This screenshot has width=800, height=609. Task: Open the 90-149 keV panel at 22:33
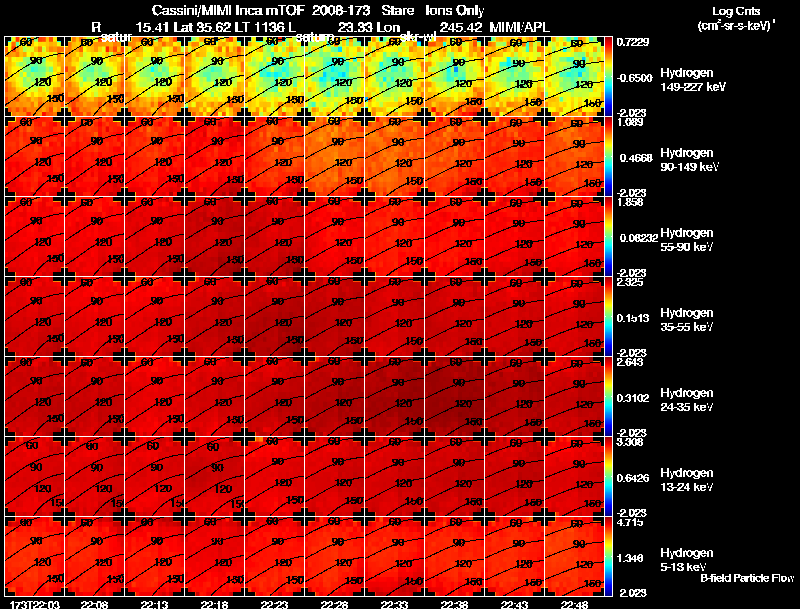pyautogui.click(x=394, y=156)
